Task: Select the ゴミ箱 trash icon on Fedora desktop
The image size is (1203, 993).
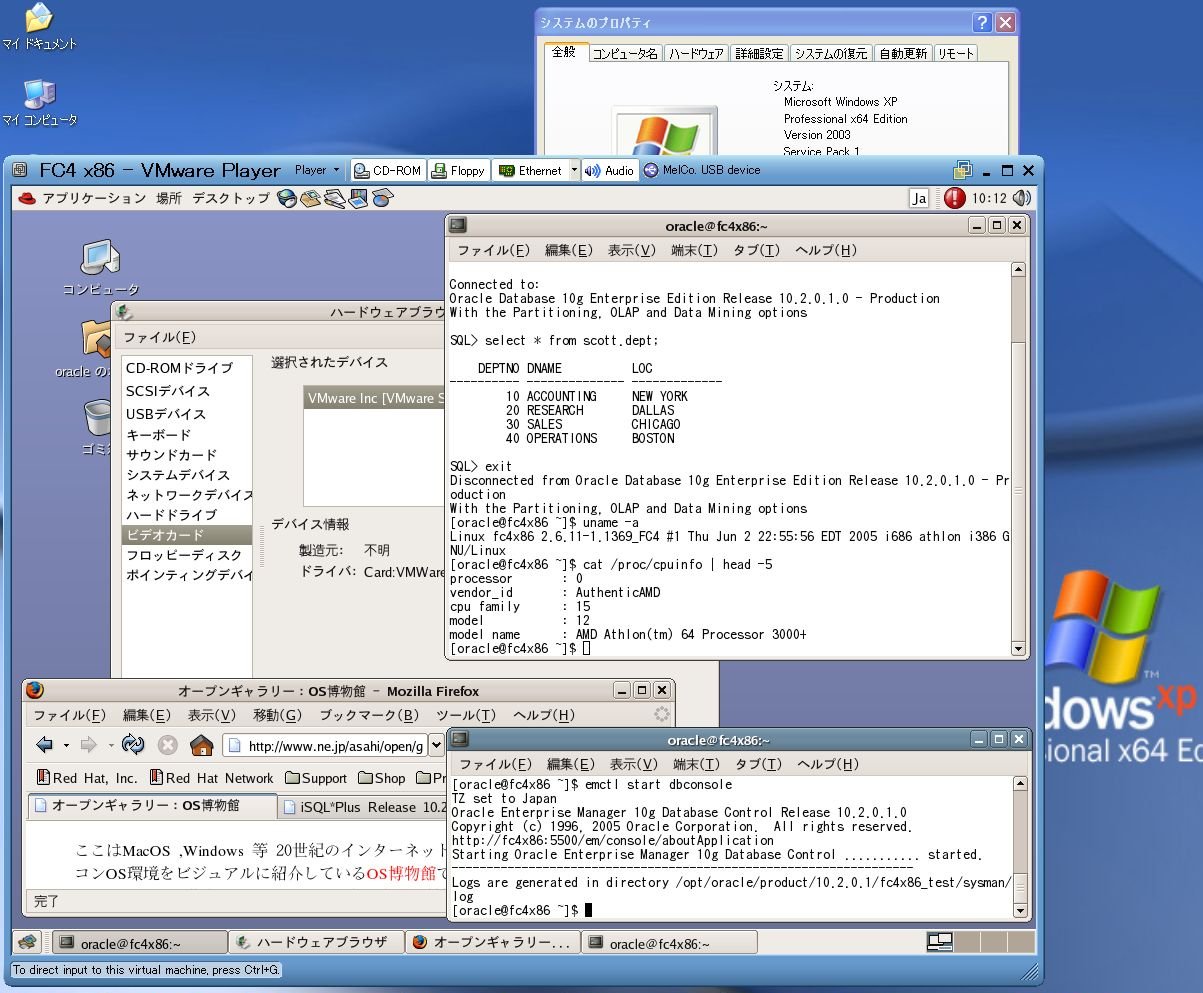Action: point(97,427)
